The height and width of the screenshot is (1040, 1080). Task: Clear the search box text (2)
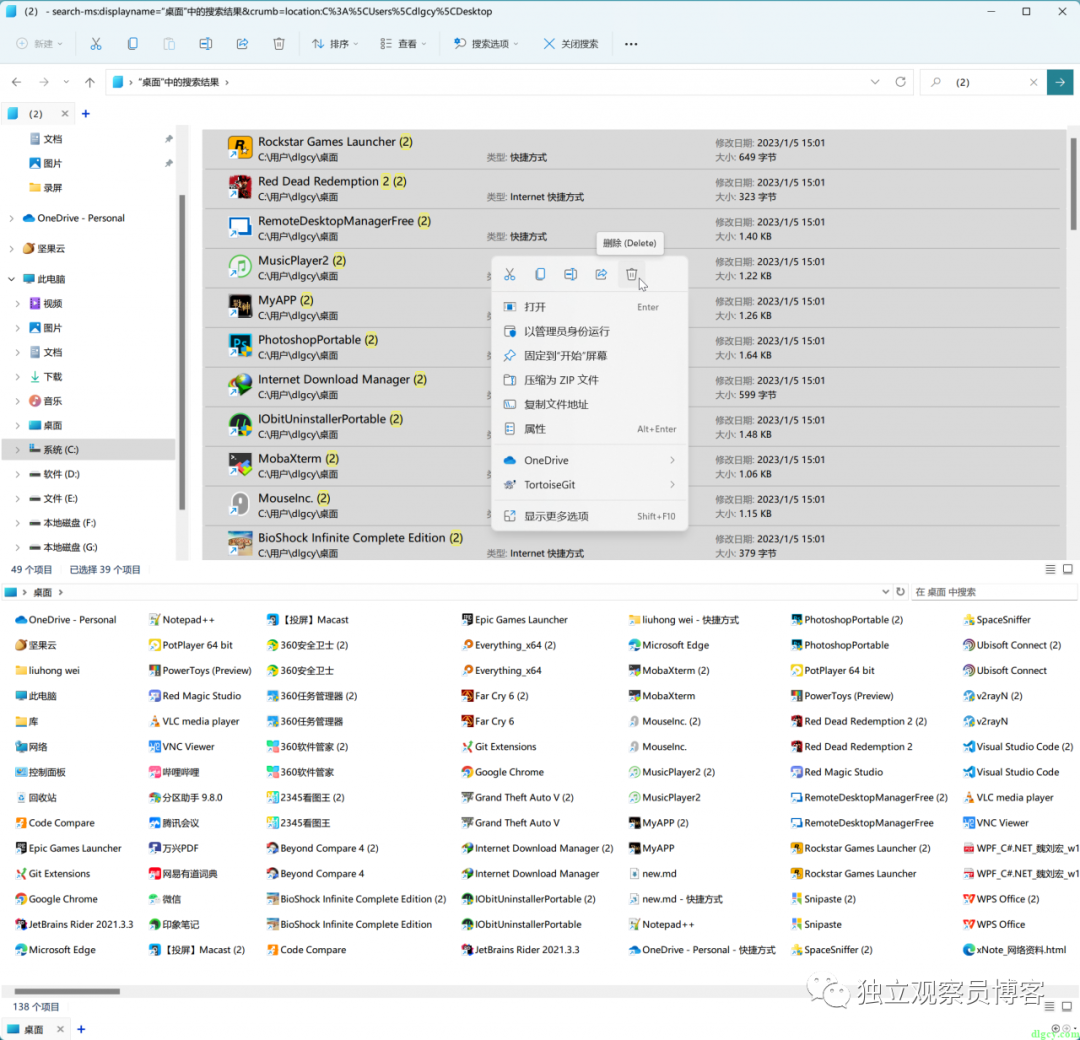point(1033,82)
